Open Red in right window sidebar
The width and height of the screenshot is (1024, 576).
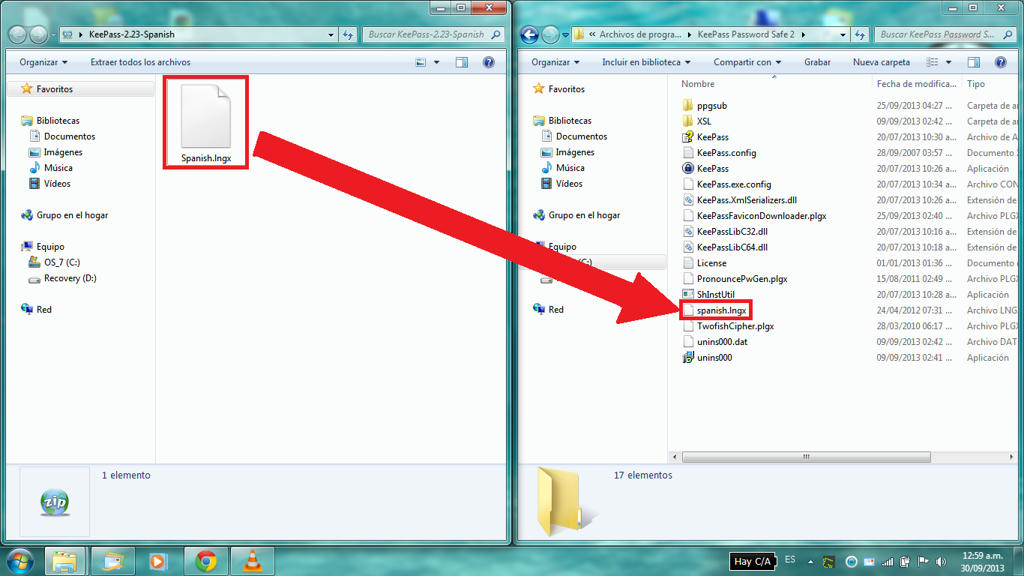point(556,310)
